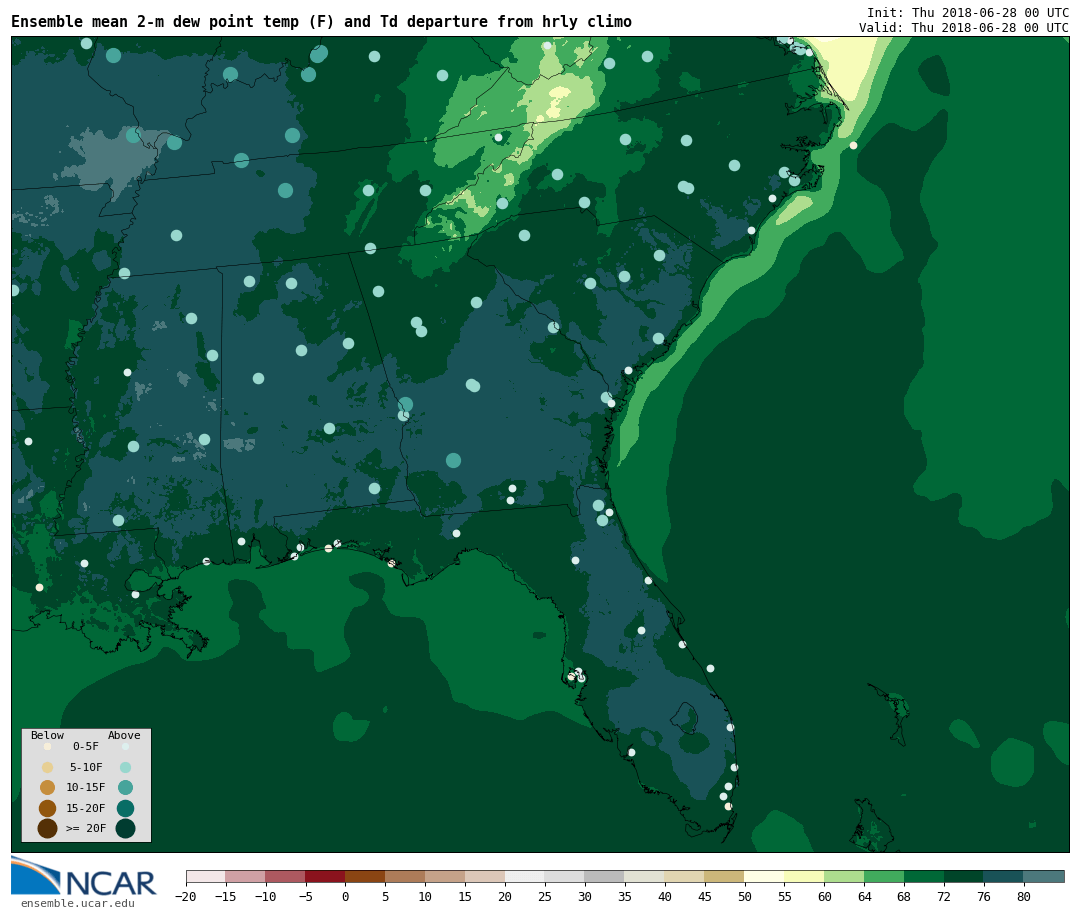Click the NCAR logo
The image size is (1080, 915).
(84, 876)
